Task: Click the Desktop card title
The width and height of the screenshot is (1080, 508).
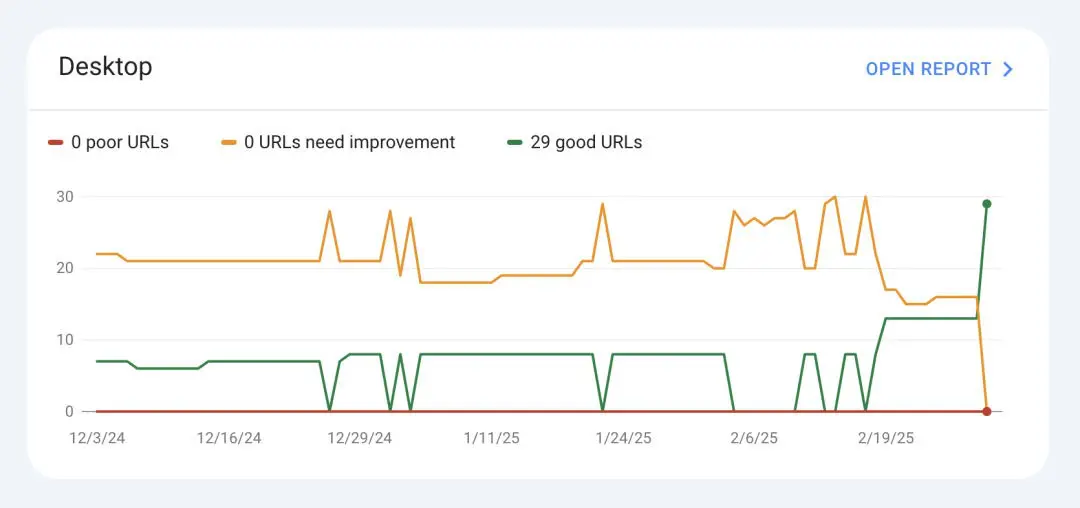Action: coord(105,67)
